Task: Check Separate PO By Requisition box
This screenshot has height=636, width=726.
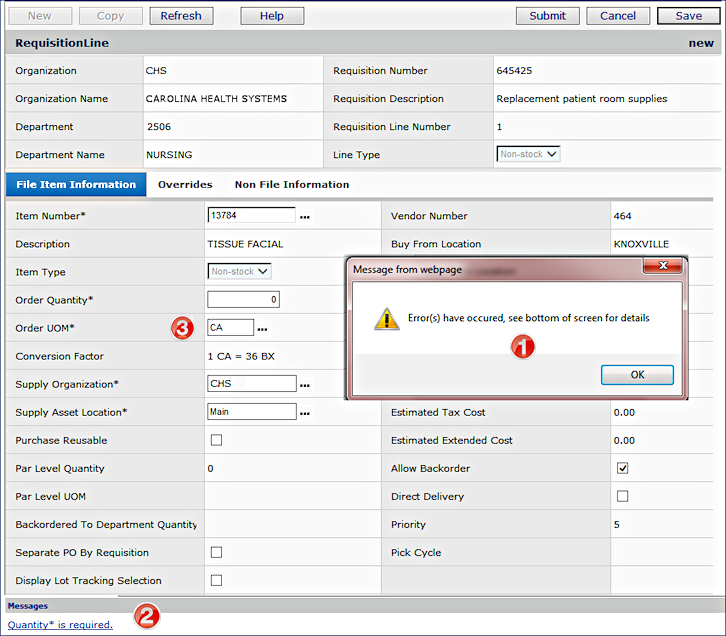Action: point(216,552)
